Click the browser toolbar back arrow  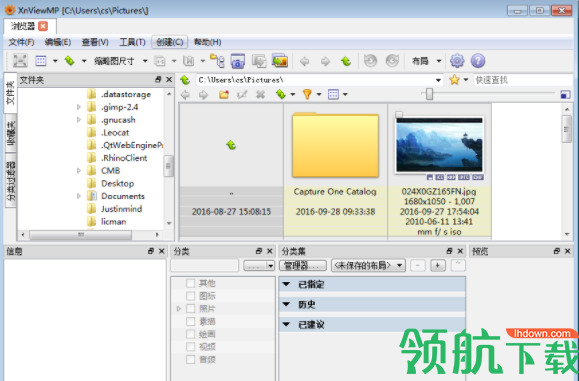(185, 95)
